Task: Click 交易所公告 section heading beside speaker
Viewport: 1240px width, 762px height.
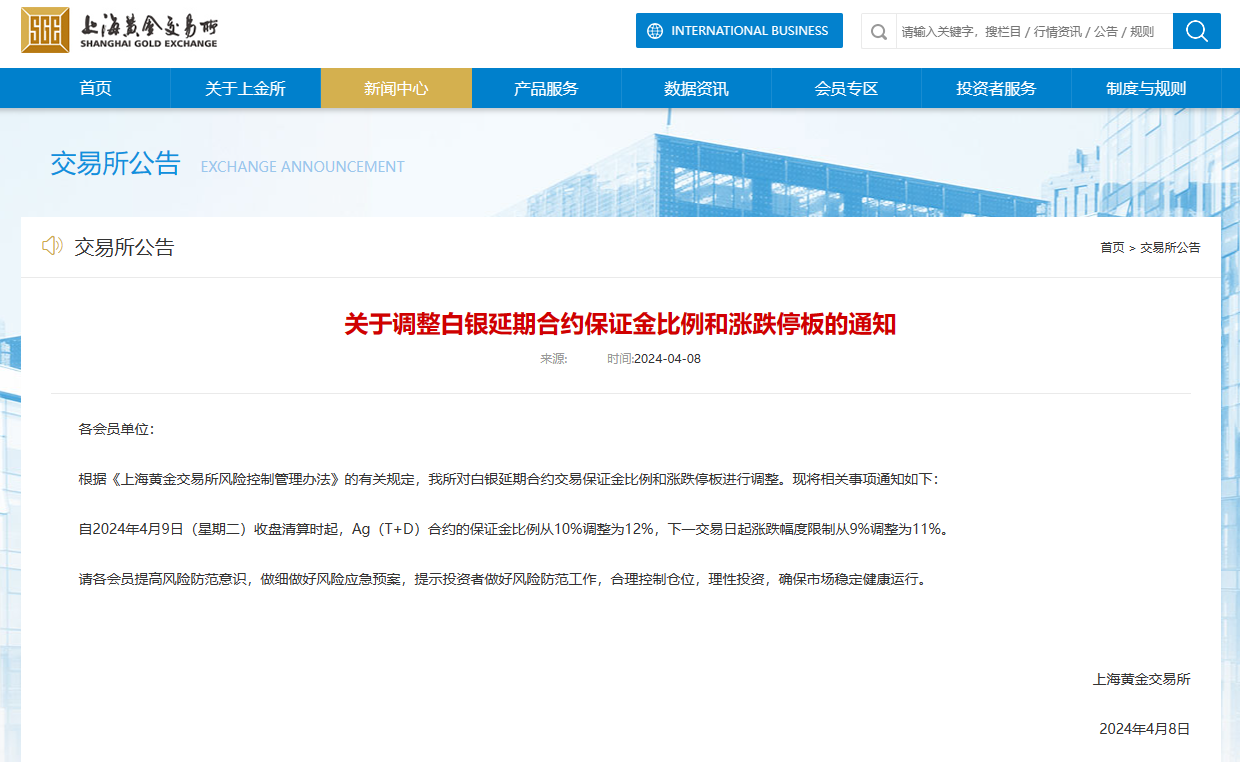Action: pos(124,247)
